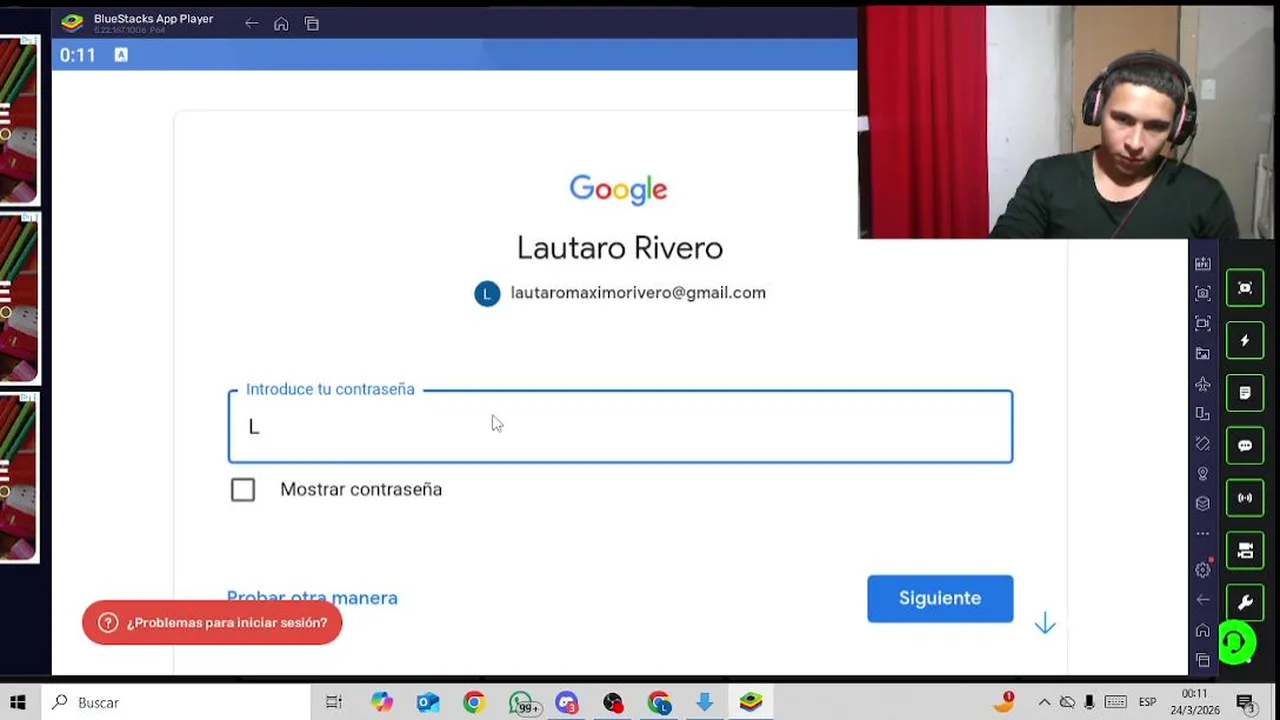
Task: Expand the three-dots more options in sidebar
Action: click(1203, 534)
